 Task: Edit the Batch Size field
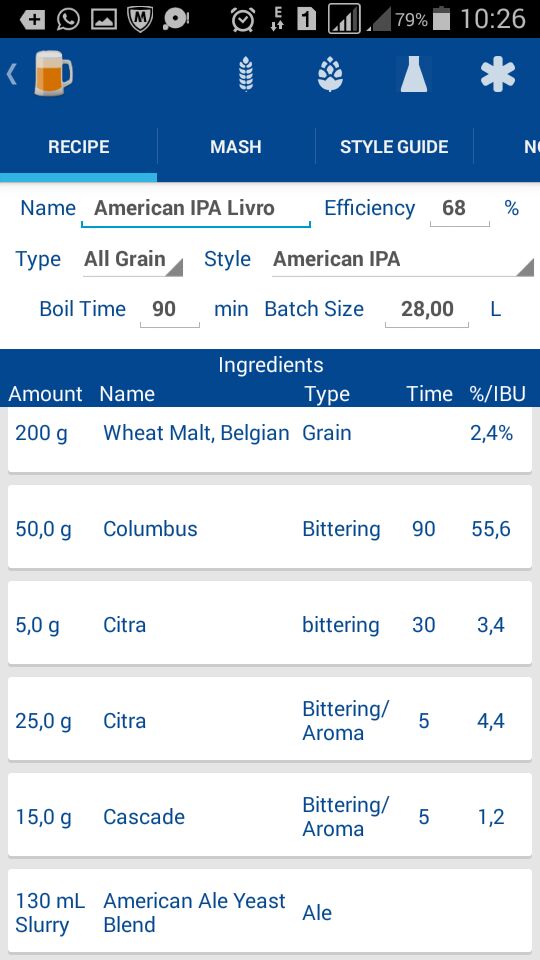tap(427, 309)
